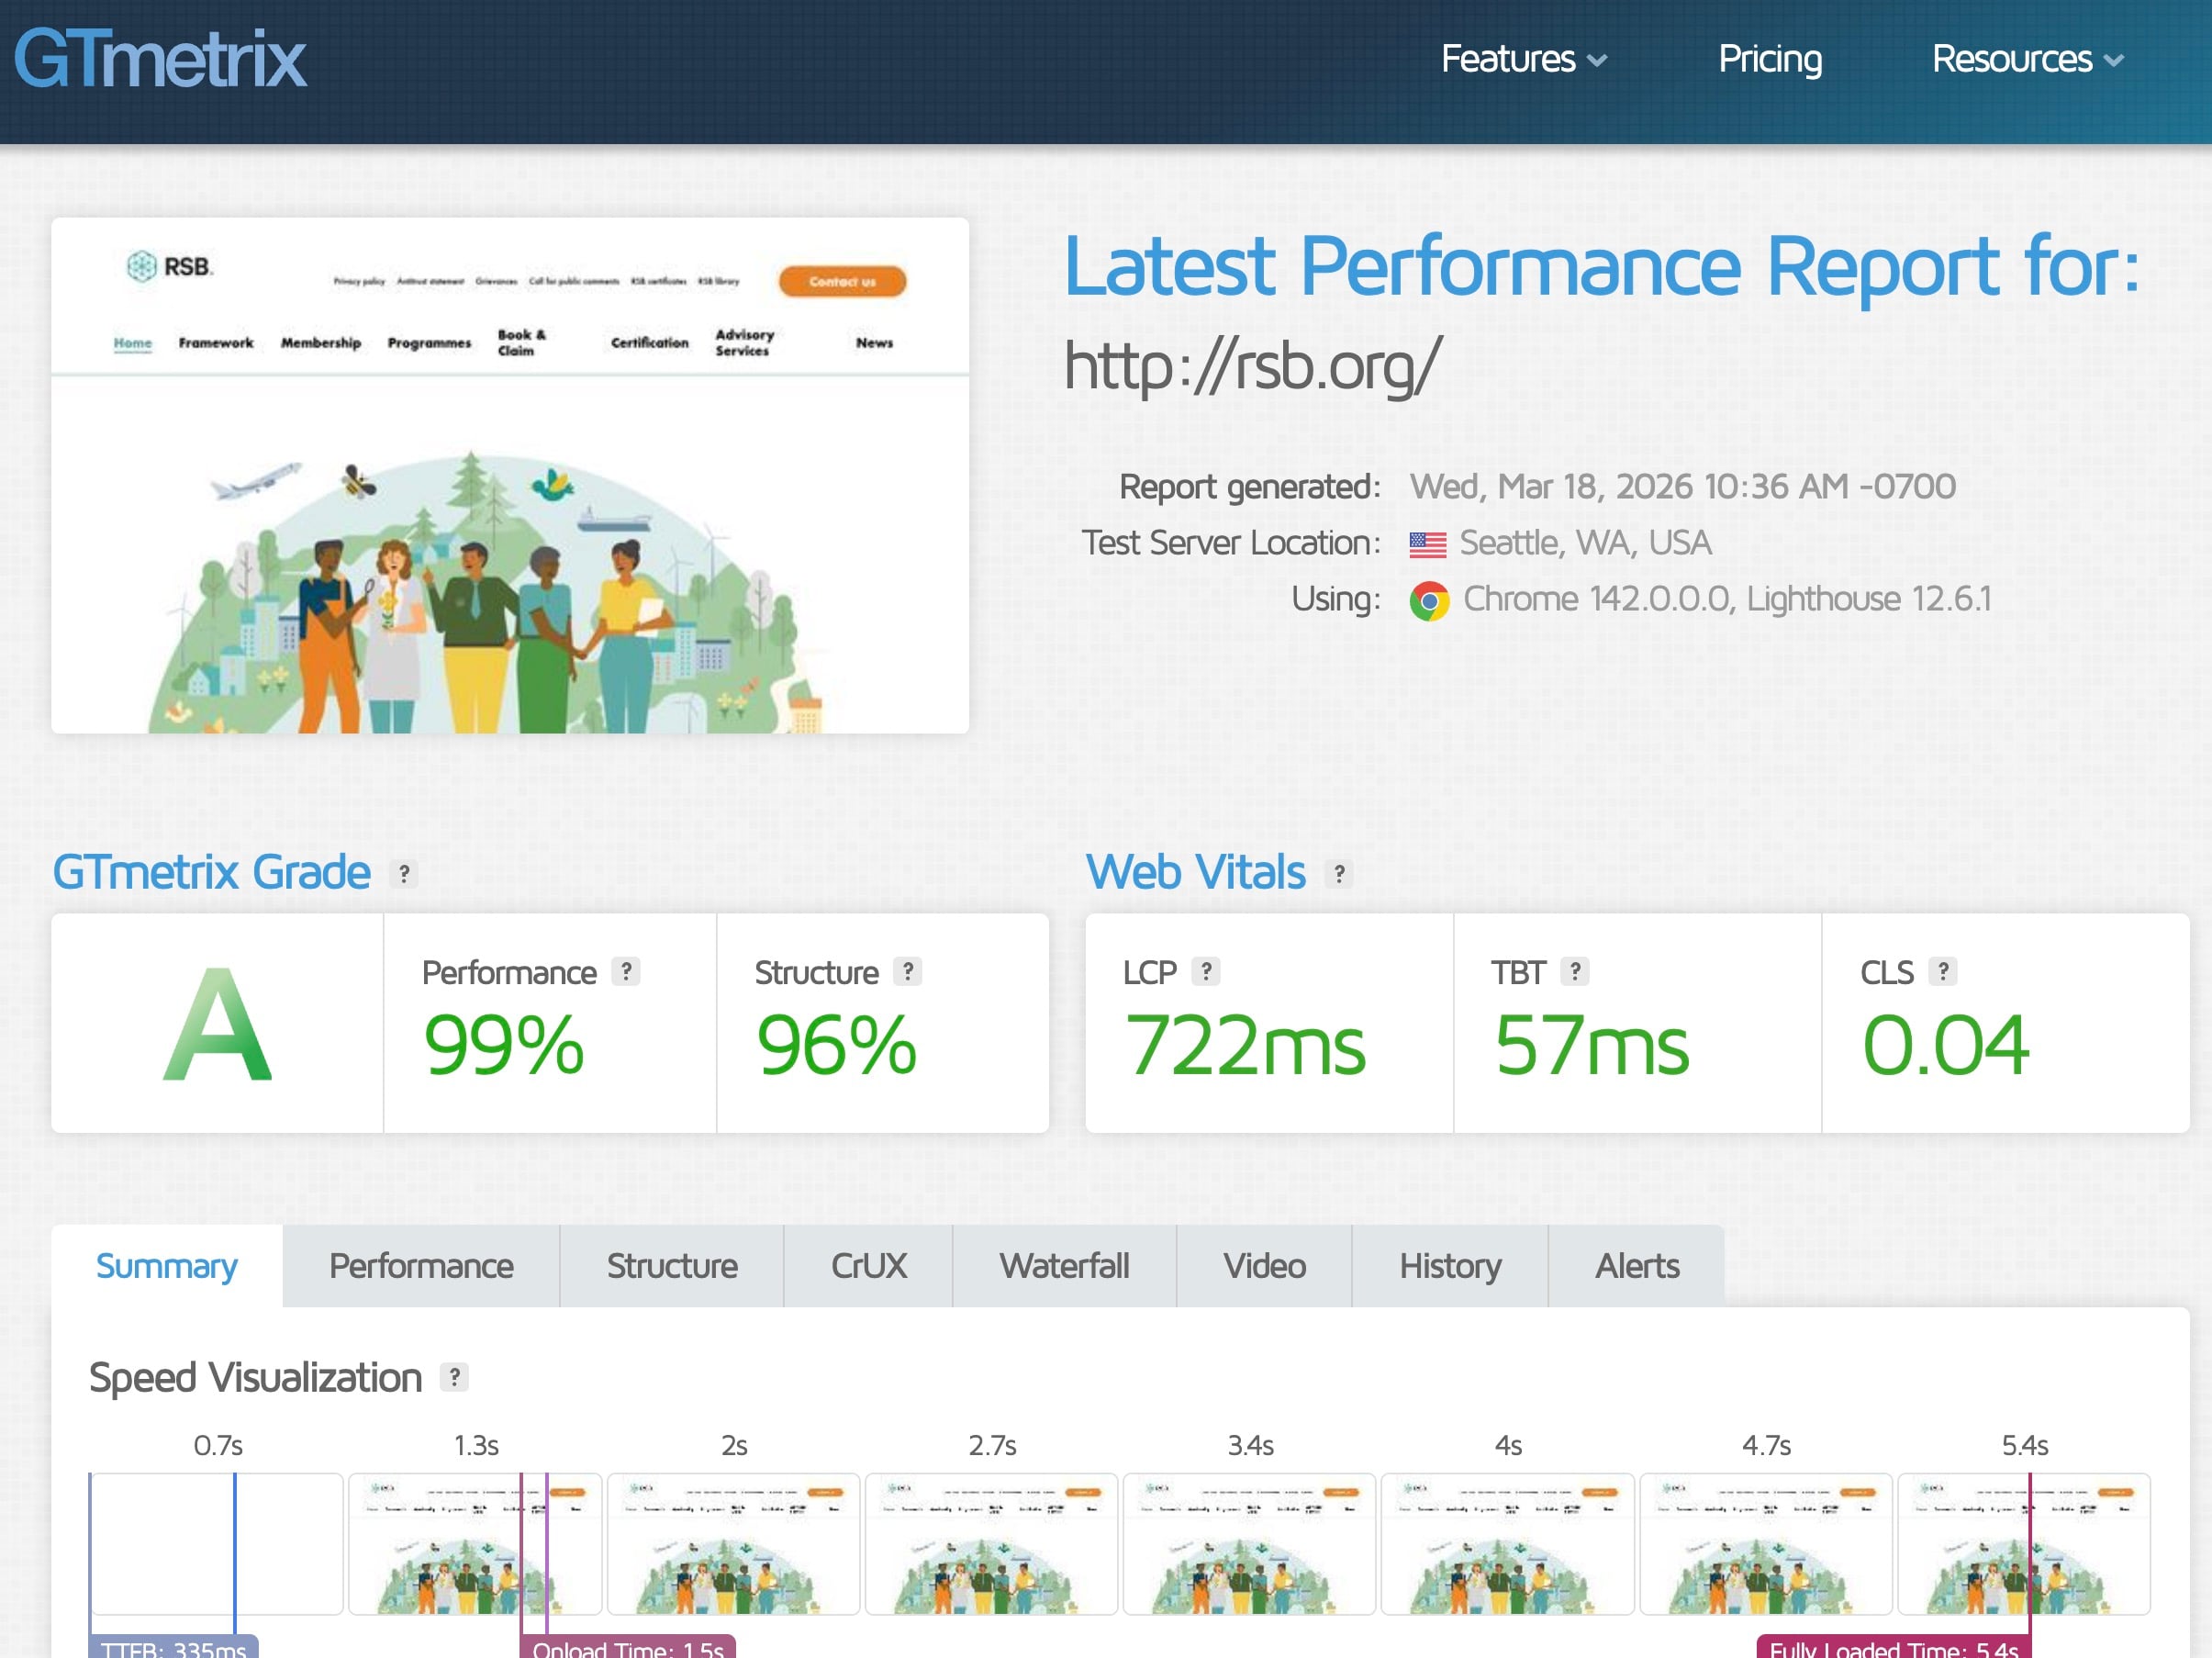Switch to the Waterfall tab
Screen dimensions: 2212x1658
coord(1063,1266)
